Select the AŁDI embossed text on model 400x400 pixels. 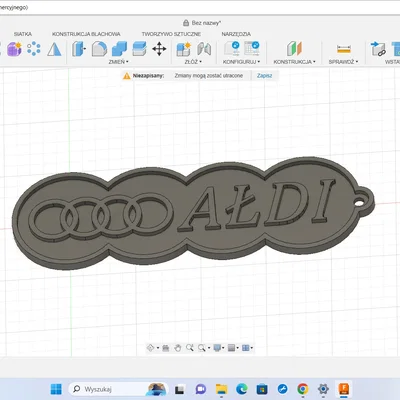click(257, 205)
